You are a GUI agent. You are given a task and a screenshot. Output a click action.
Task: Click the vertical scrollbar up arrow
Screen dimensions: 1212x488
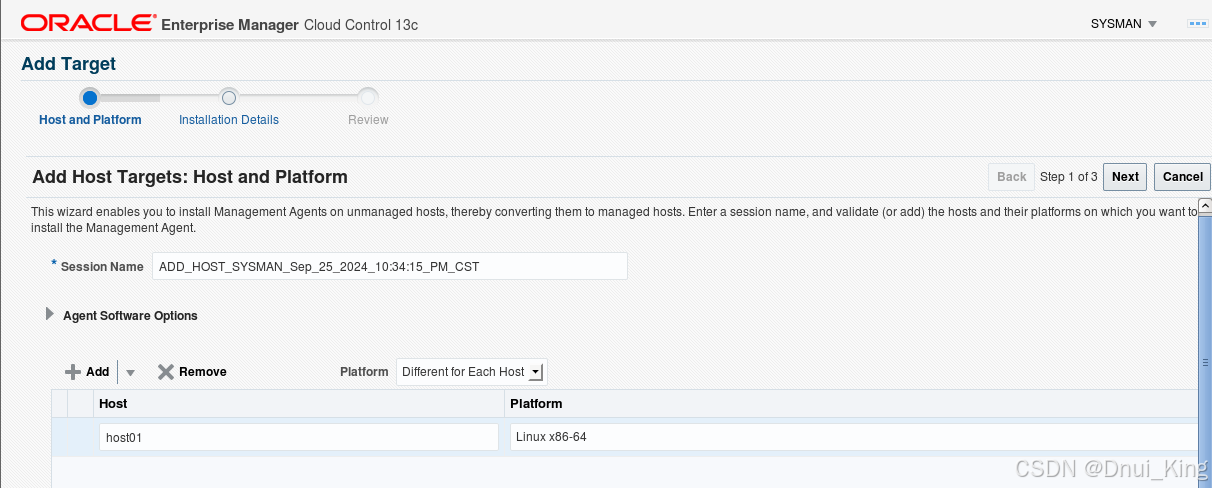pyautogui.click(x=1205, y=206)
